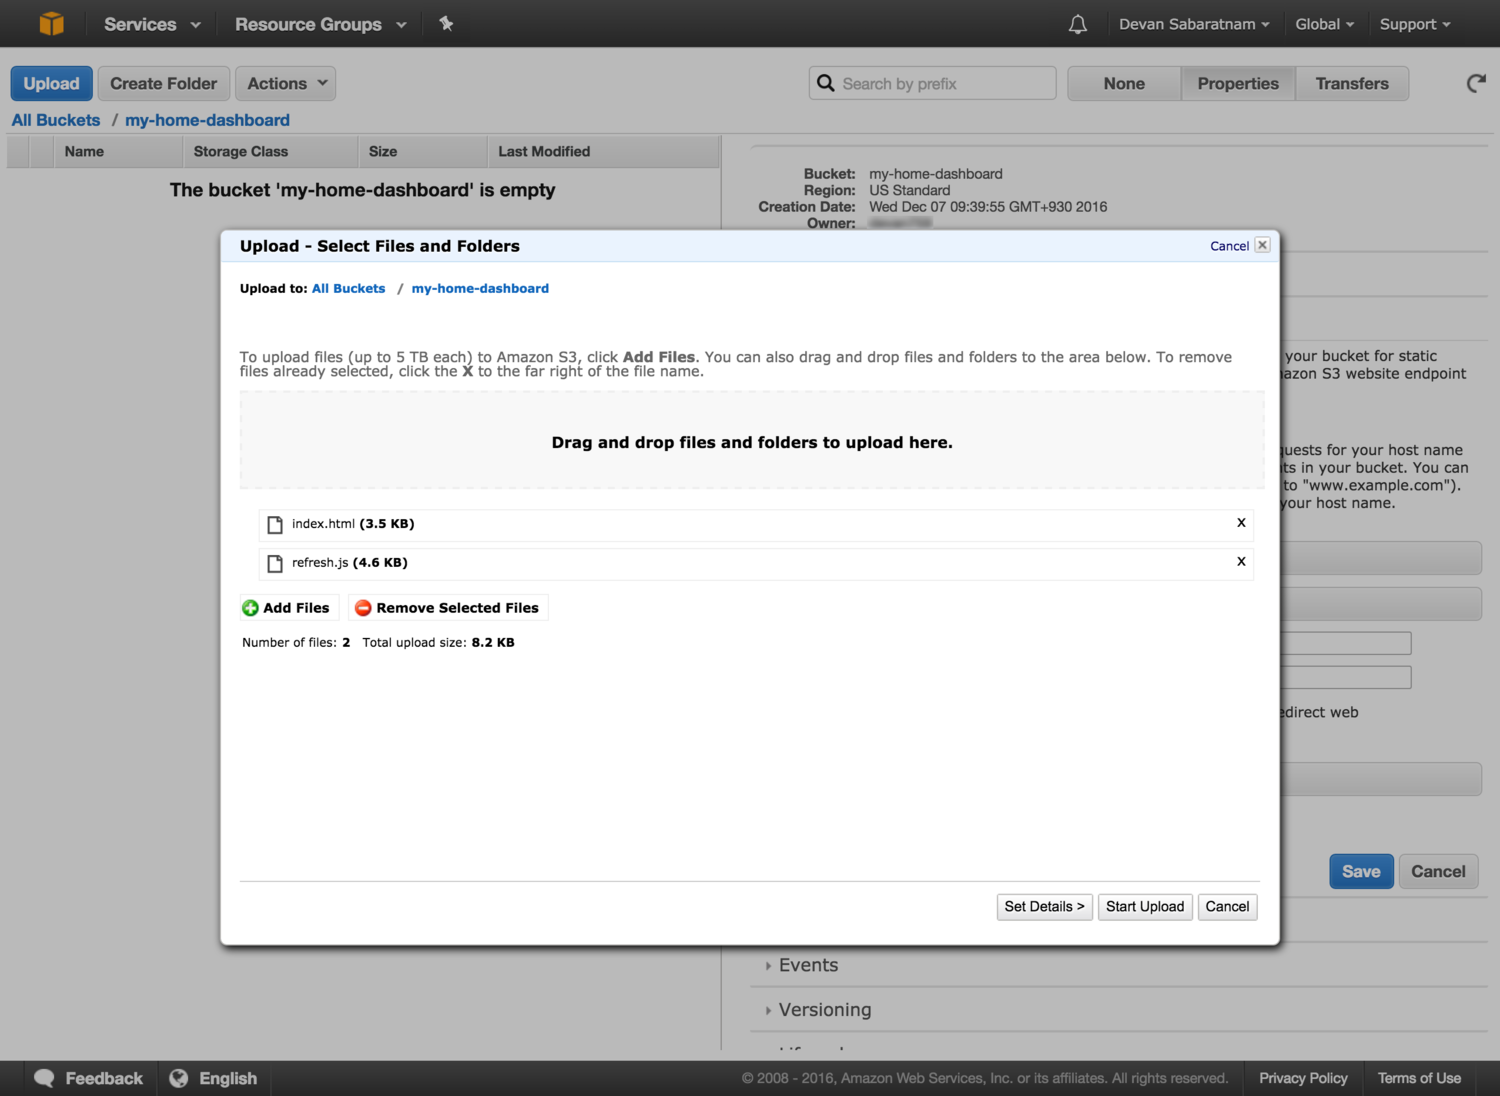Select the None view tab

tap(1124, 84)
